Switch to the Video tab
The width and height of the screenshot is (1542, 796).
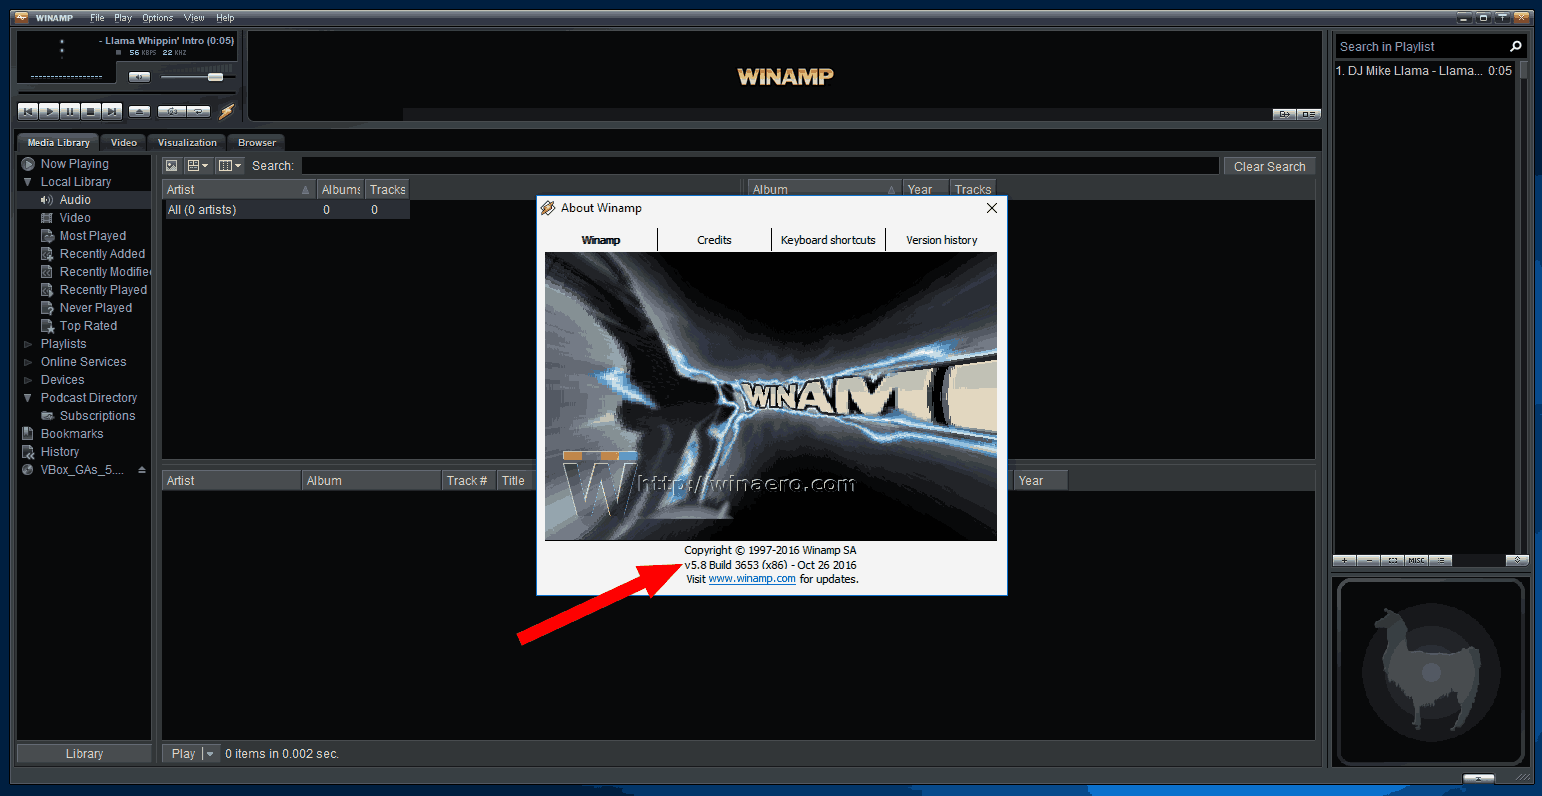(x=124, y=142)
